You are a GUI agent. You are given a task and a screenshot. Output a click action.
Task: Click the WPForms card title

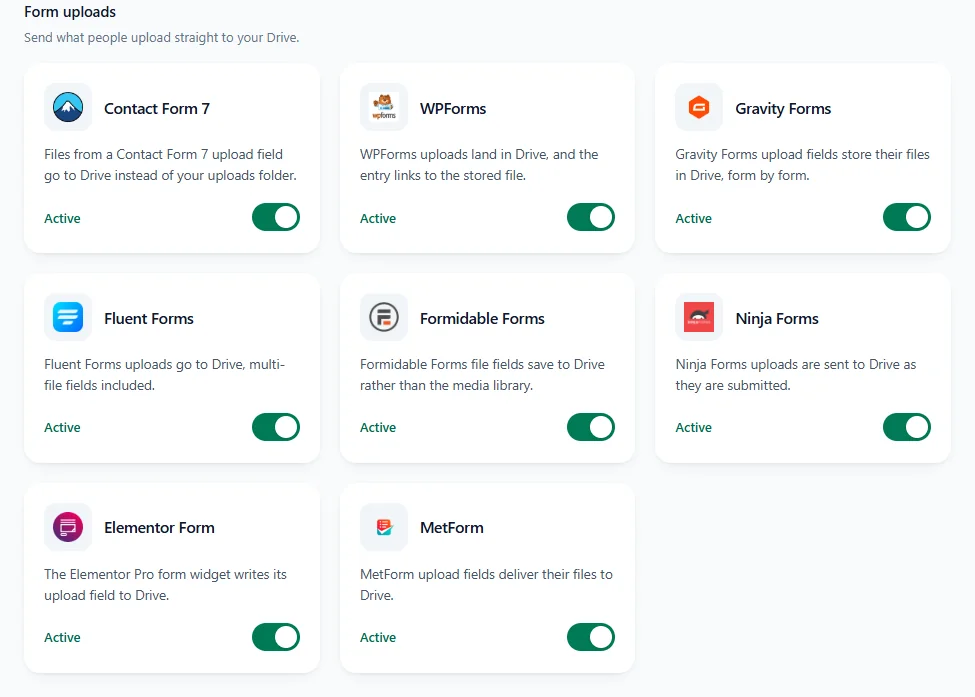(x=453, y=109)
